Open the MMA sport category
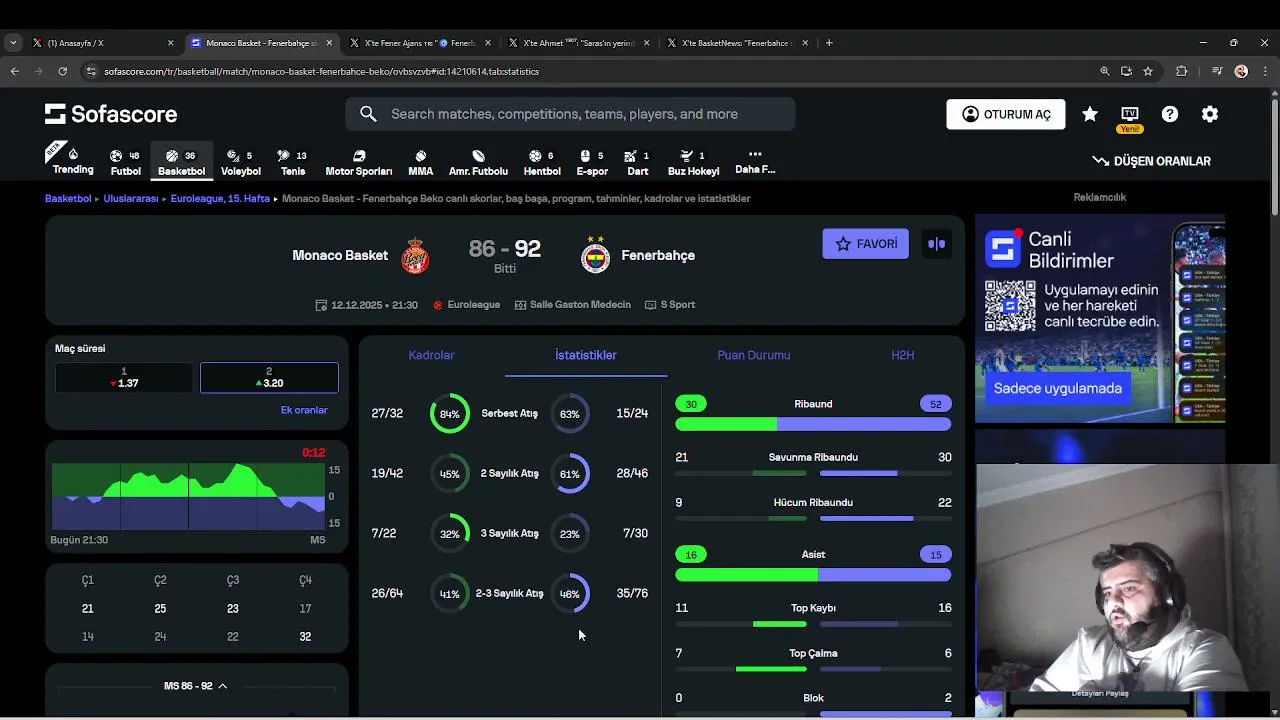Viewport: 1280px width, 720px height. coord(421,162)
